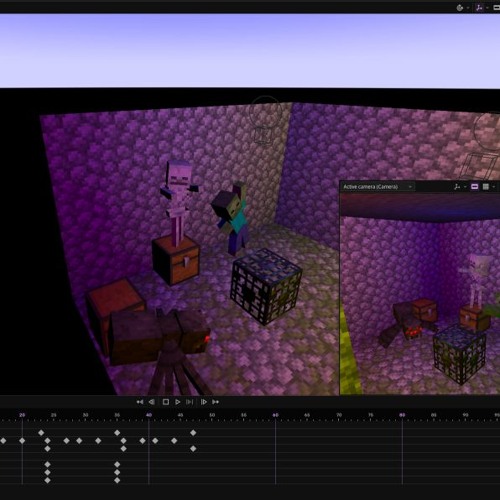Click frame 70 label on timeline ruler
This screenshot has width=500, height=500.
(x=339, y=415)
